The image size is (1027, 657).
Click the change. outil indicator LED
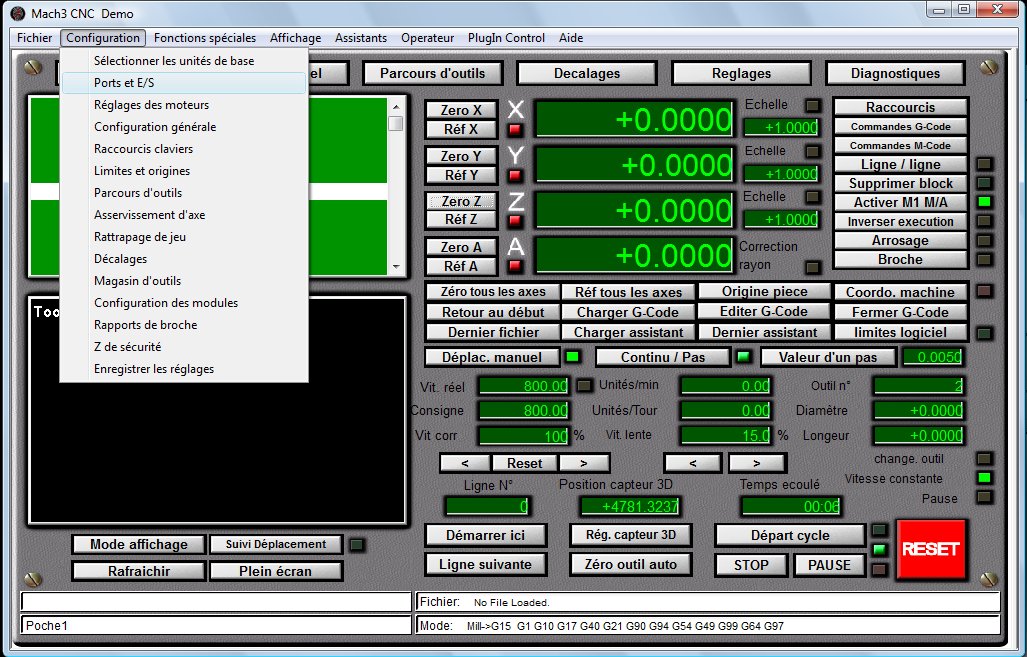tap(984, 458)
